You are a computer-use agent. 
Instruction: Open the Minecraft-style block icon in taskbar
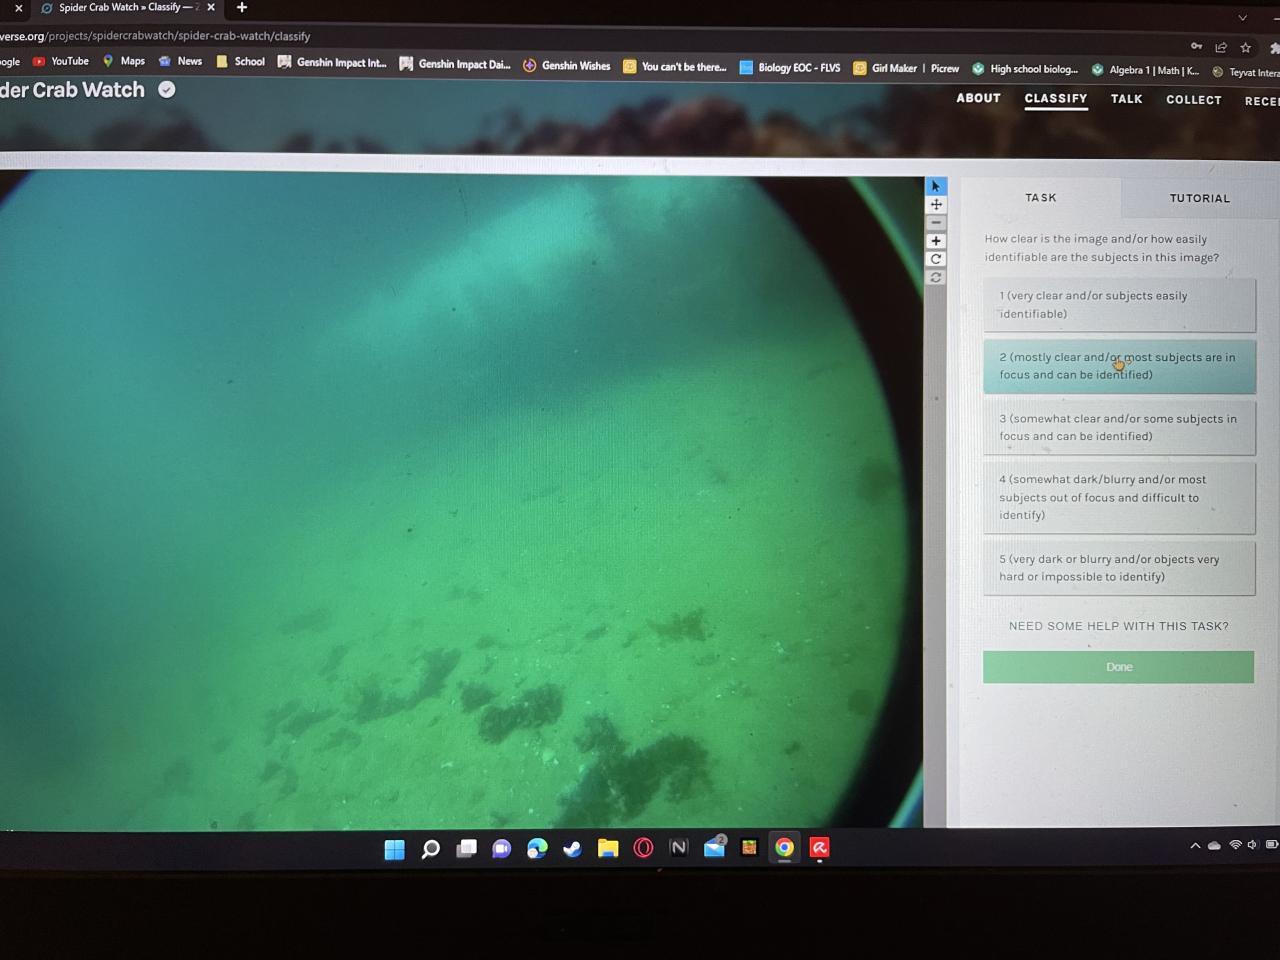pos(749,848)
